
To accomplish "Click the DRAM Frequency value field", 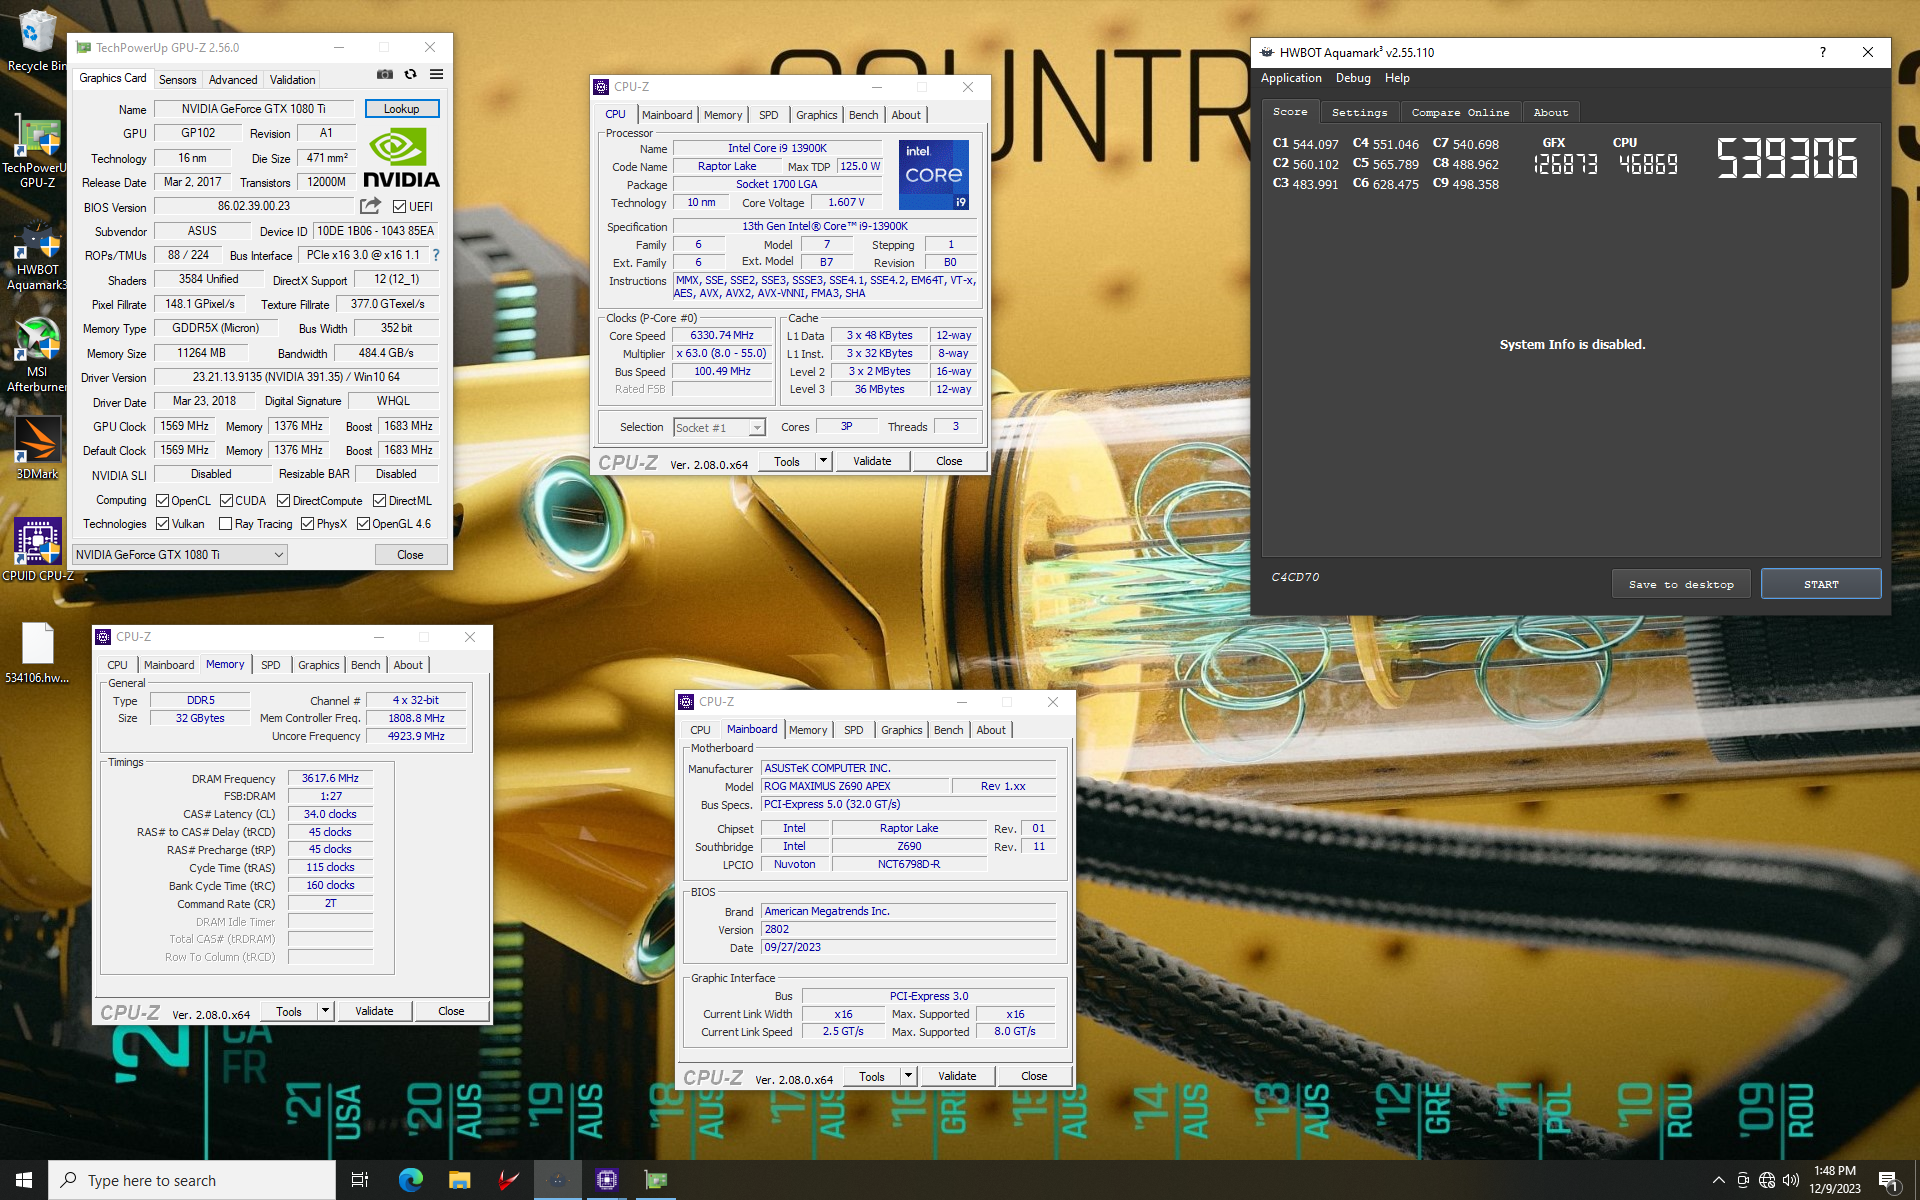I will (x=331, y=778).
